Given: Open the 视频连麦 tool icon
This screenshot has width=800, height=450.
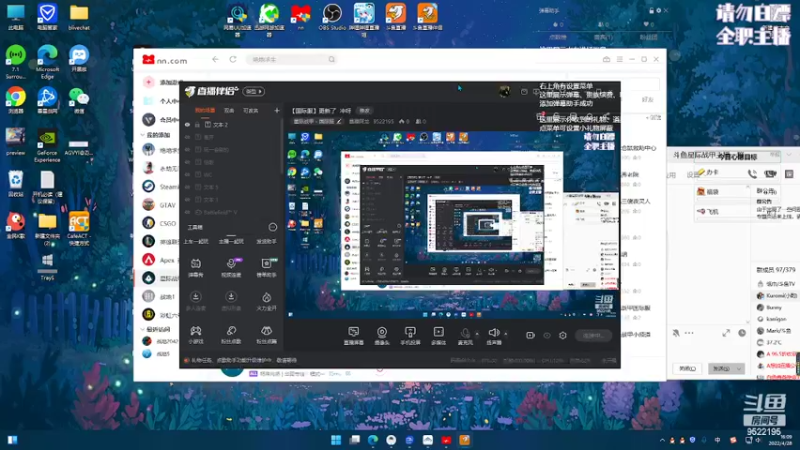Looking at the screenshot, I should pos(231,267).
